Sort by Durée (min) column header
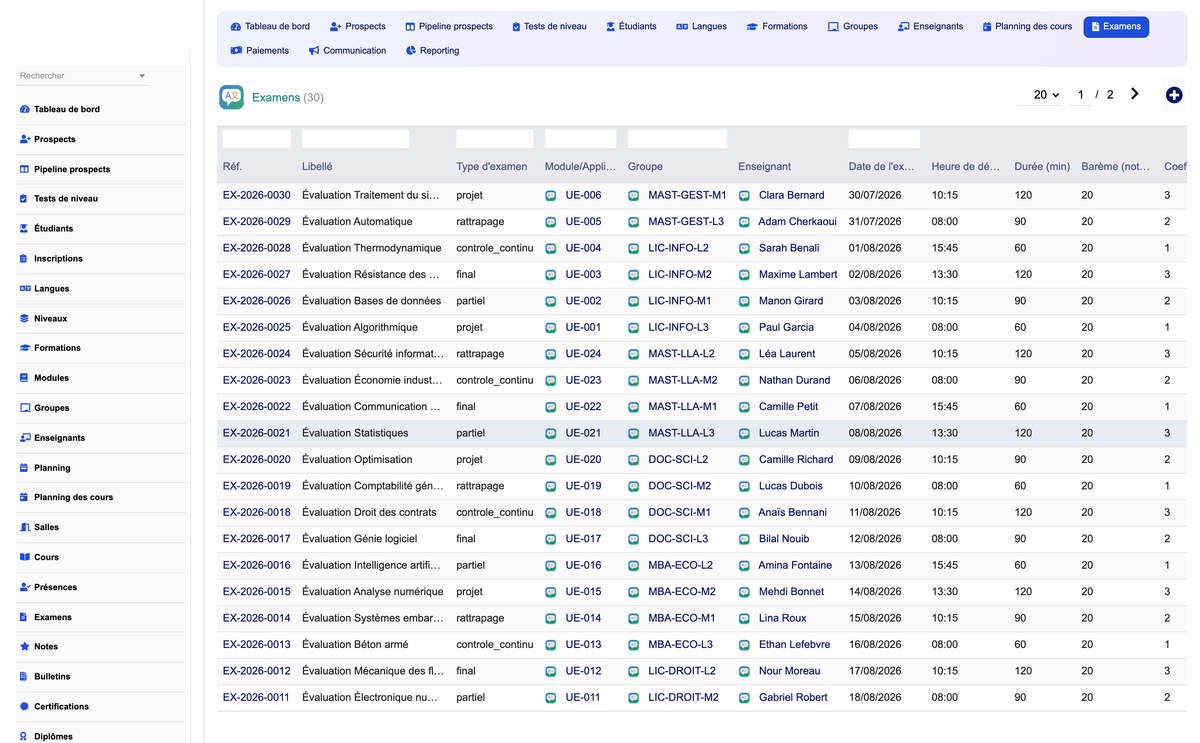The height and width of the screenshot is (743, 1200). [x=1042, y=167]
